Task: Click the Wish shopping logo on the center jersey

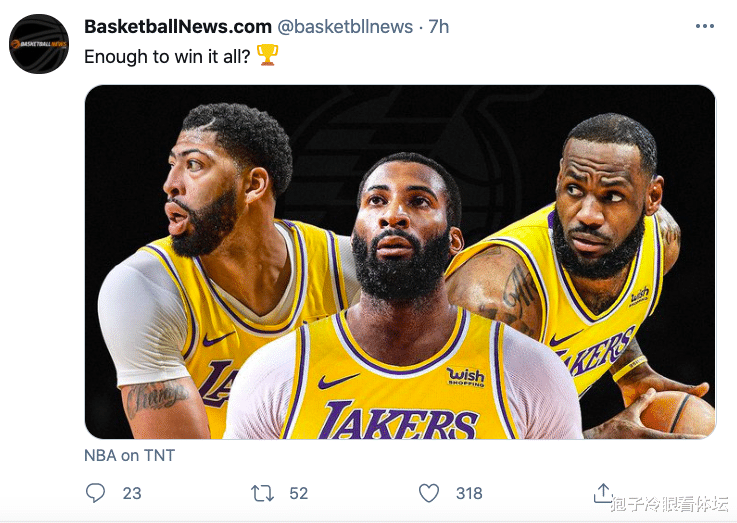Action: click(x=465, y=376)
